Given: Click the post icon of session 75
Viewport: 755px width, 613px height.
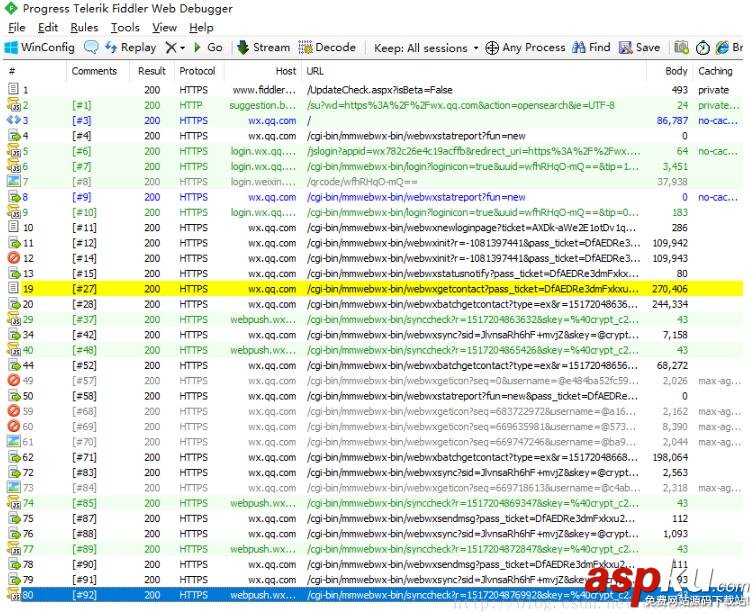Looking at the screenshot, I should click(14, 518).
